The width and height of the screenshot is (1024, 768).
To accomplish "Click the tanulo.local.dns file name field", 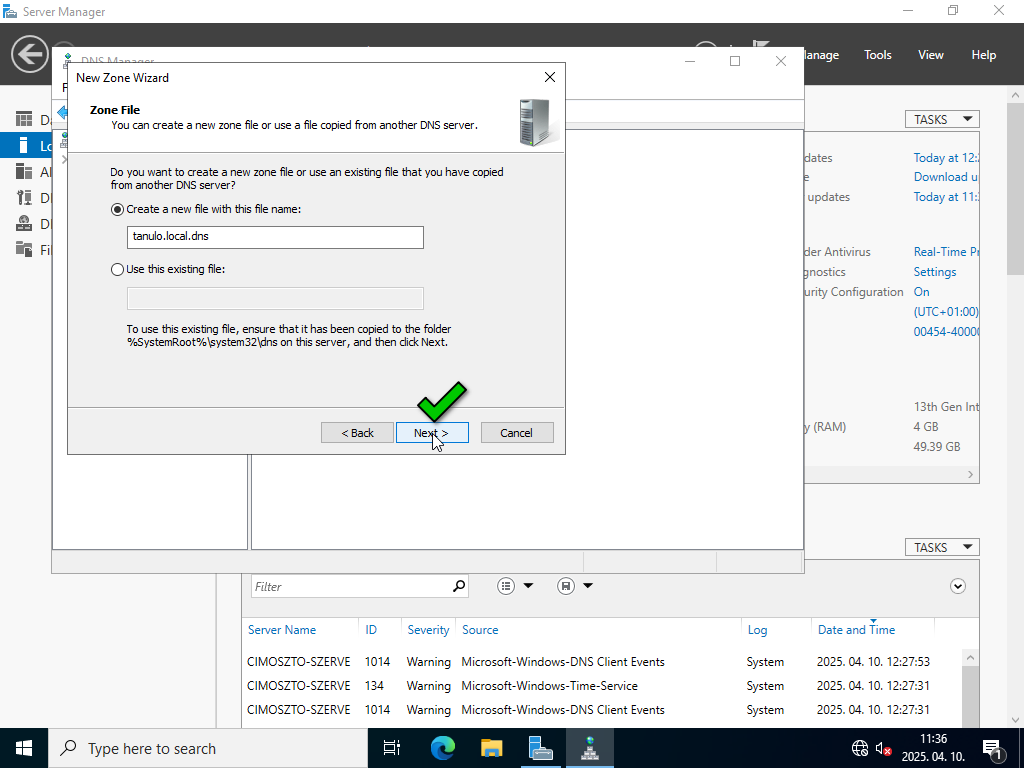I will pyautogui.click(x=275, y=237).
